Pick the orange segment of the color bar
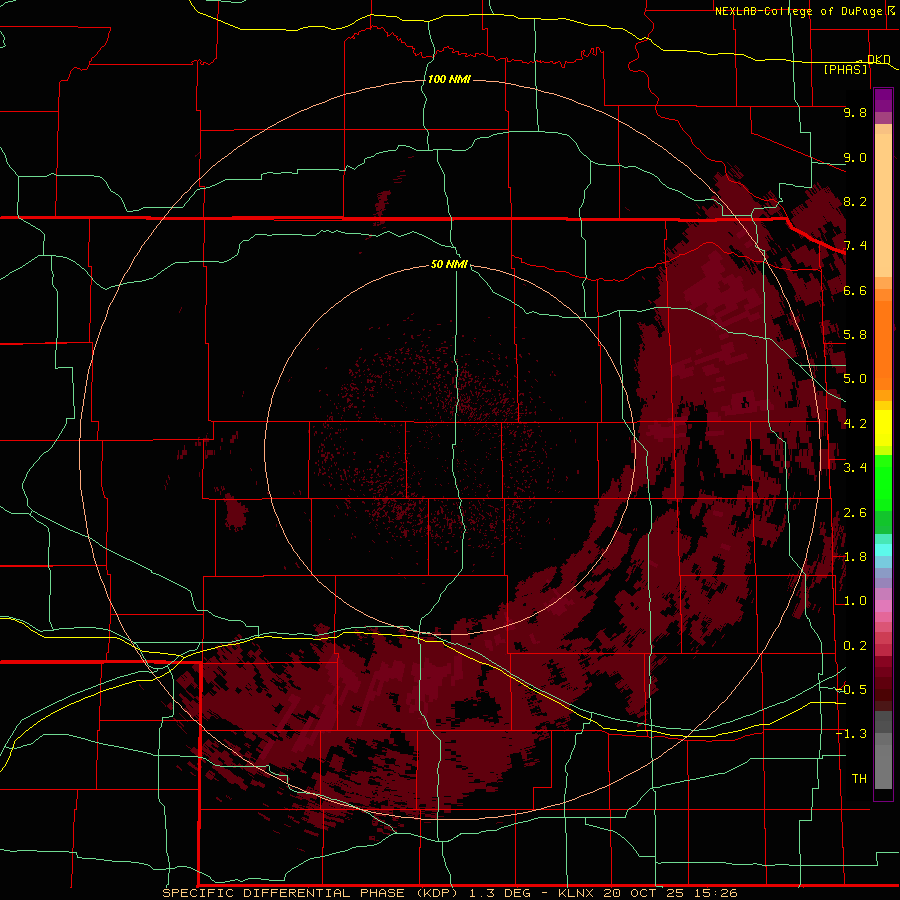The height and width of the screenshot is (900, 900). (883, 344)
